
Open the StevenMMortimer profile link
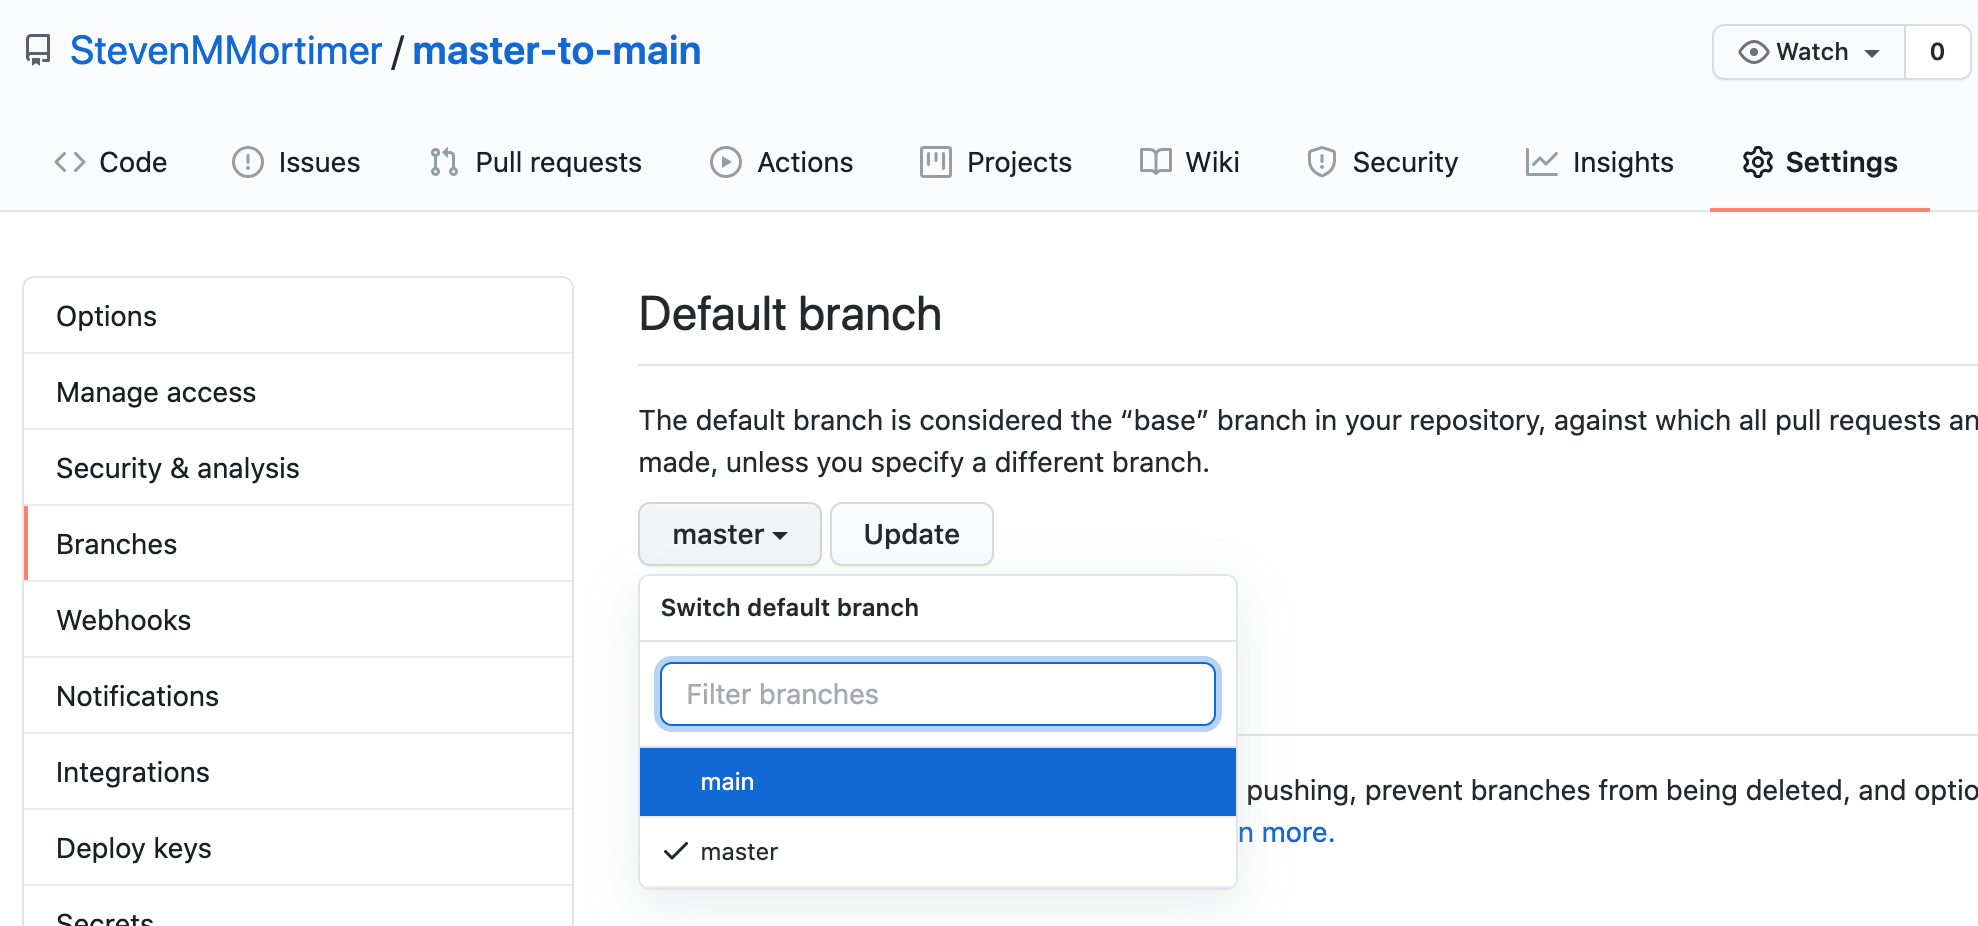click(x=226, y=50)
